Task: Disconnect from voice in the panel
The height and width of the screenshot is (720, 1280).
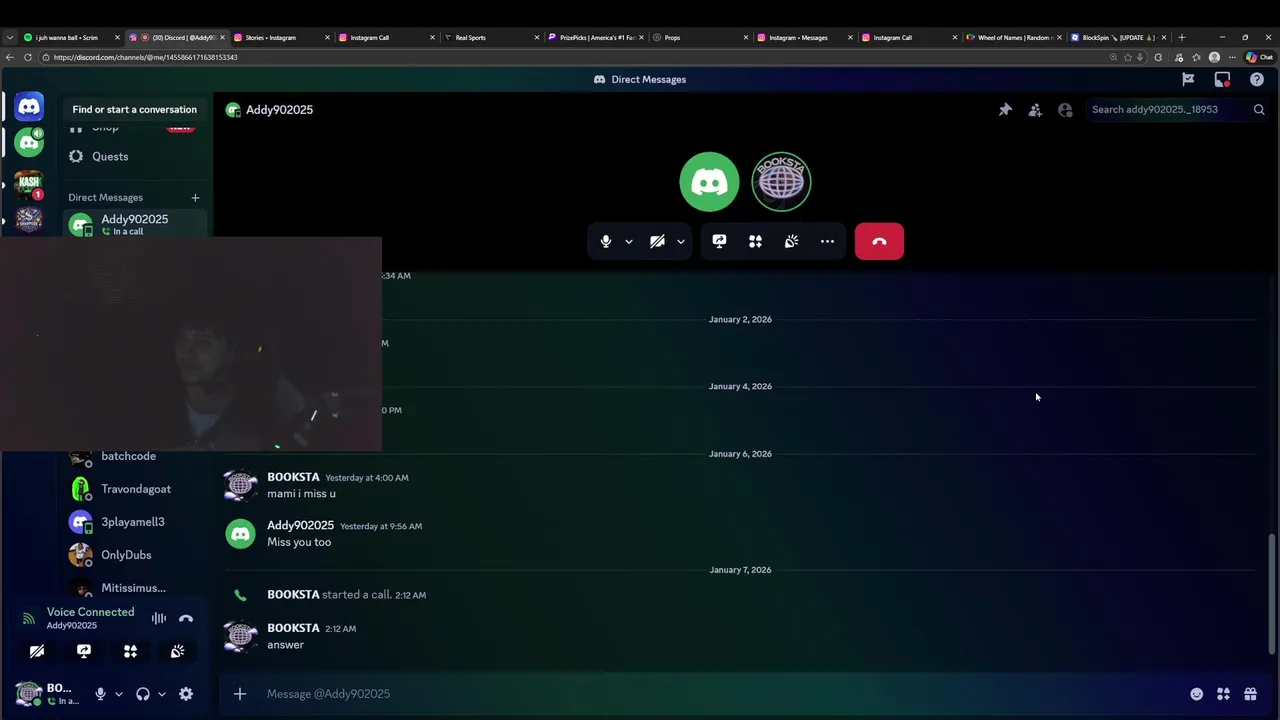Action: [x=186, y=619]
